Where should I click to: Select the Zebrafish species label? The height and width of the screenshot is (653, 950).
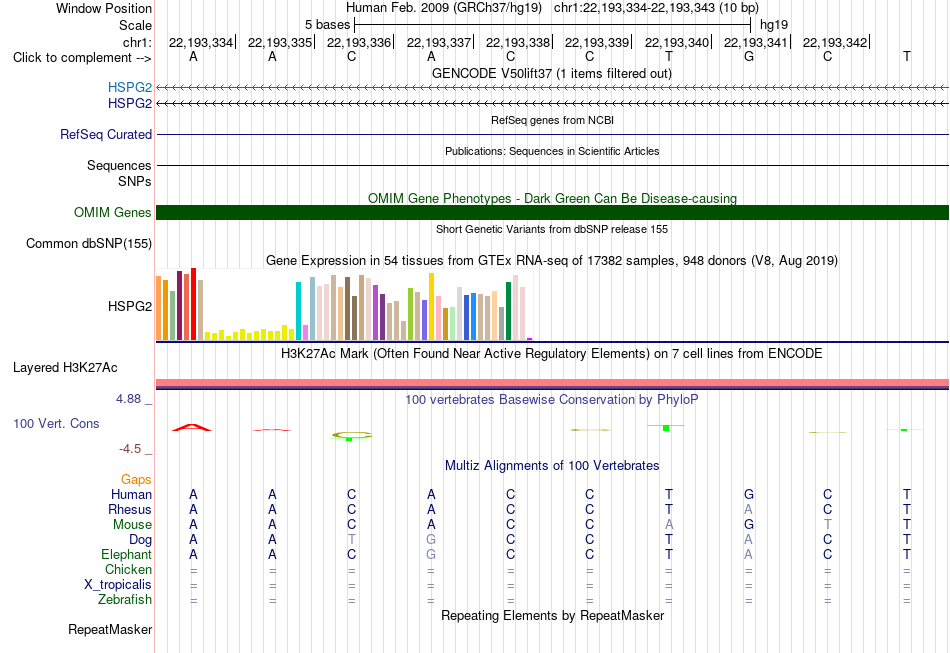click(125, 599)
